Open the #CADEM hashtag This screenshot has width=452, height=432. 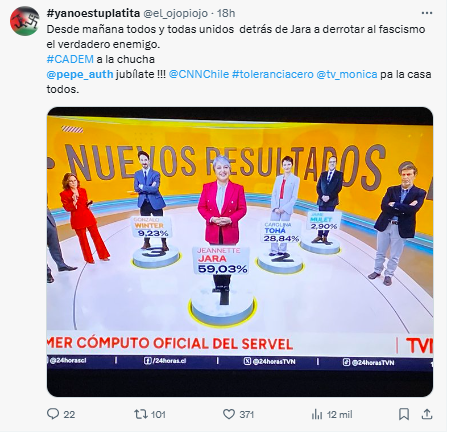tap(70, 59)
